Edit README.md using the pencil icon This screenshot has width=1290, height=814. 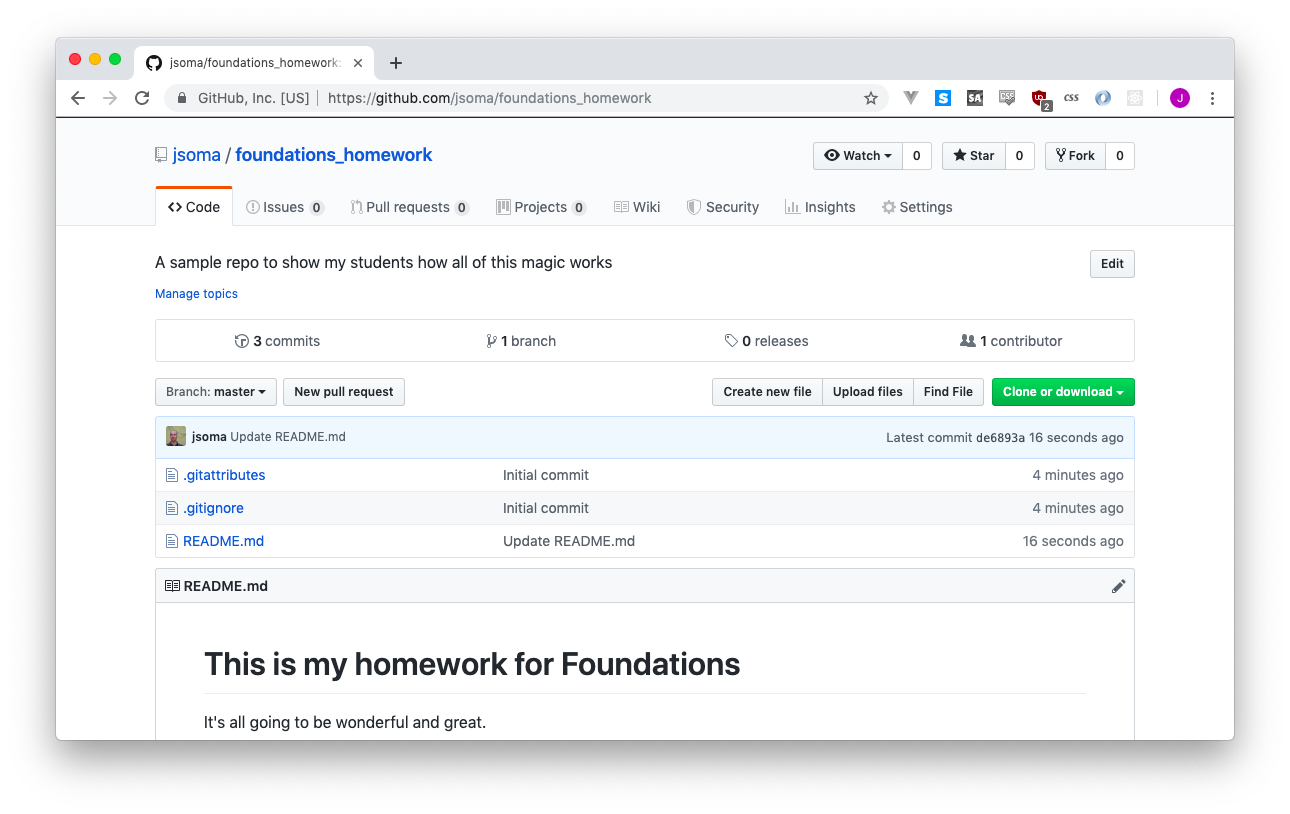coord(1118,586)
